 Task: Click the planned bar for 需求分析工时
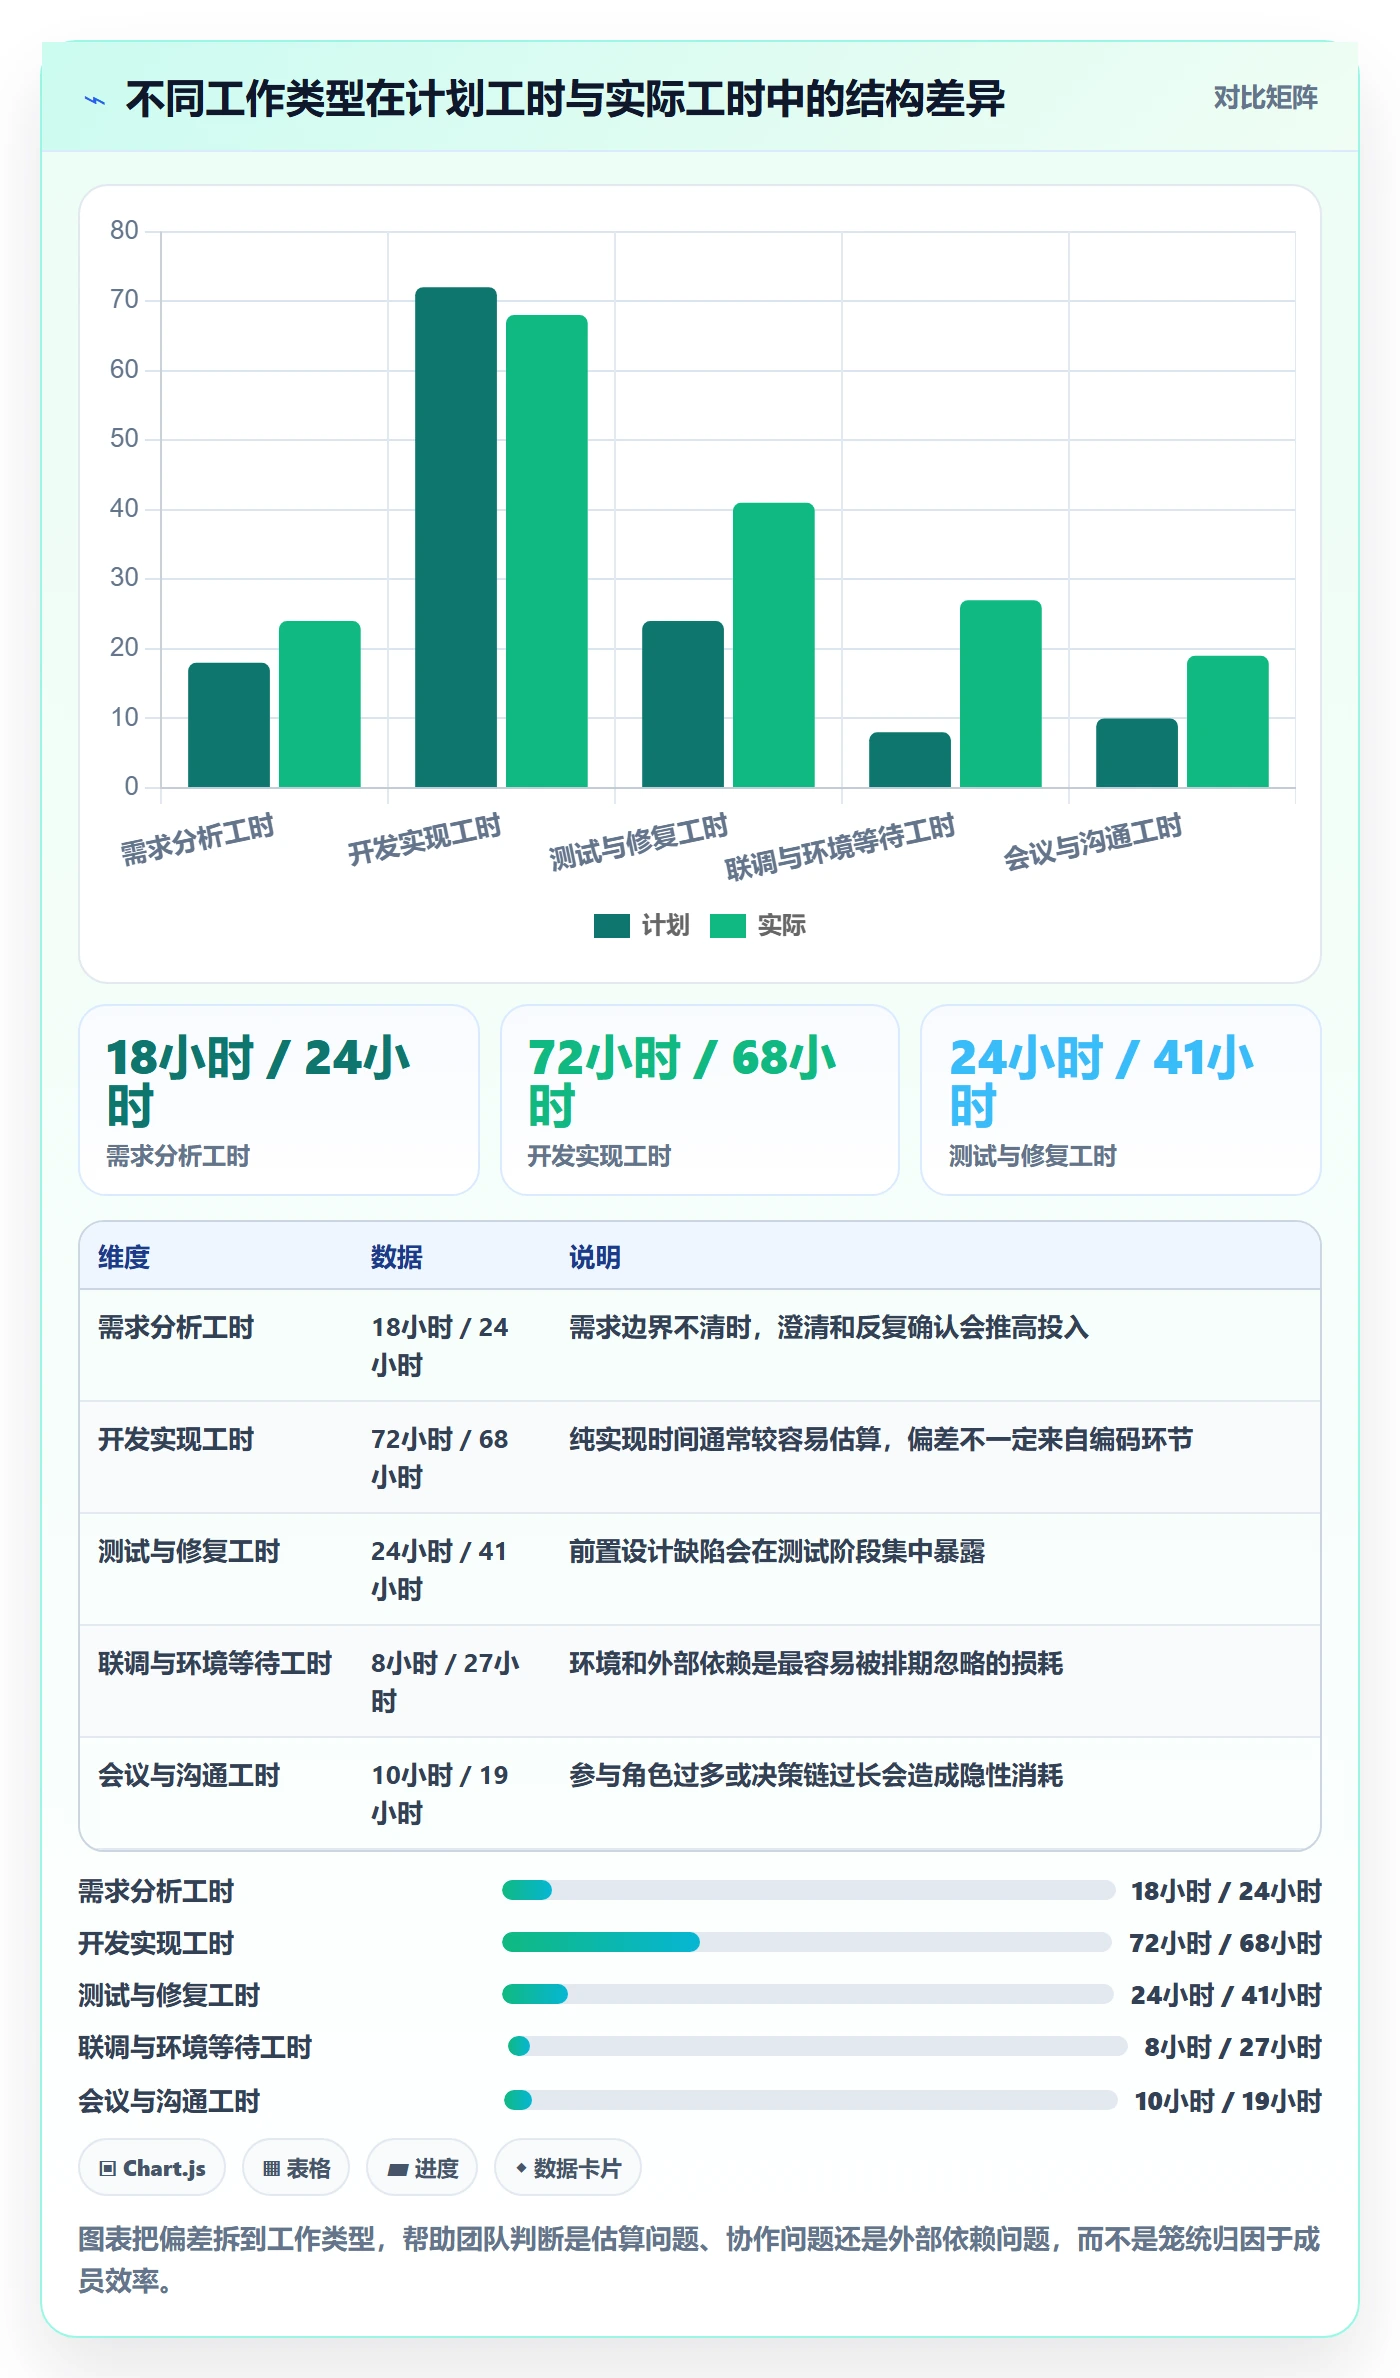click(x=228, y=725)
